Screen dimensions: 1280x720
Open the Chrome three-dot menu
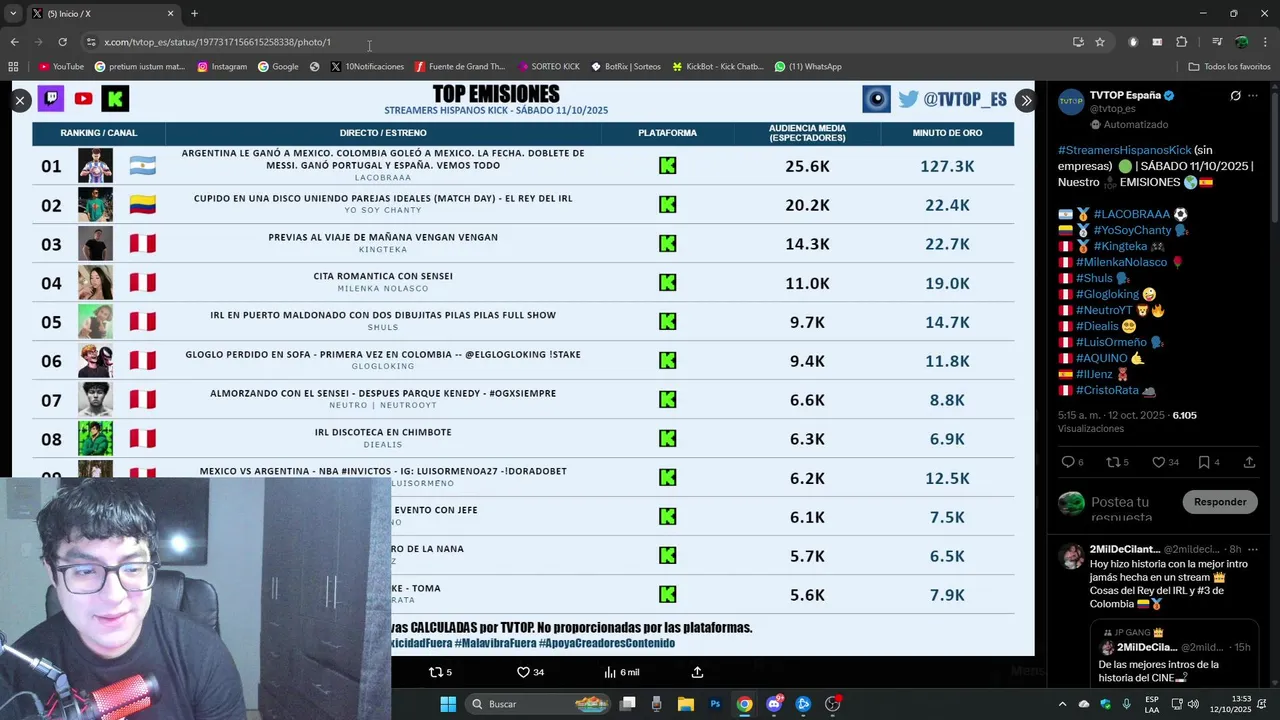[x=1265, y=42]
